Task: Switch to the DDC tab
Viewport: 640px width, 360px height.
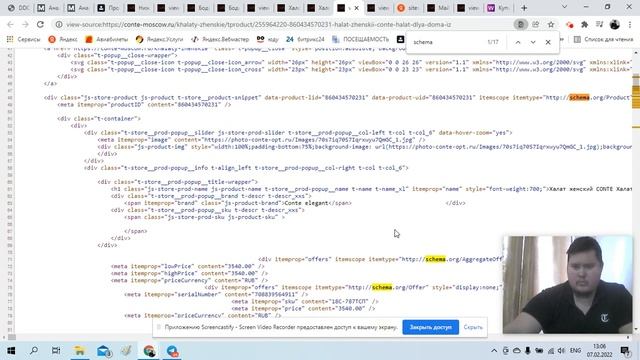Action: click(x=19, y=8)
